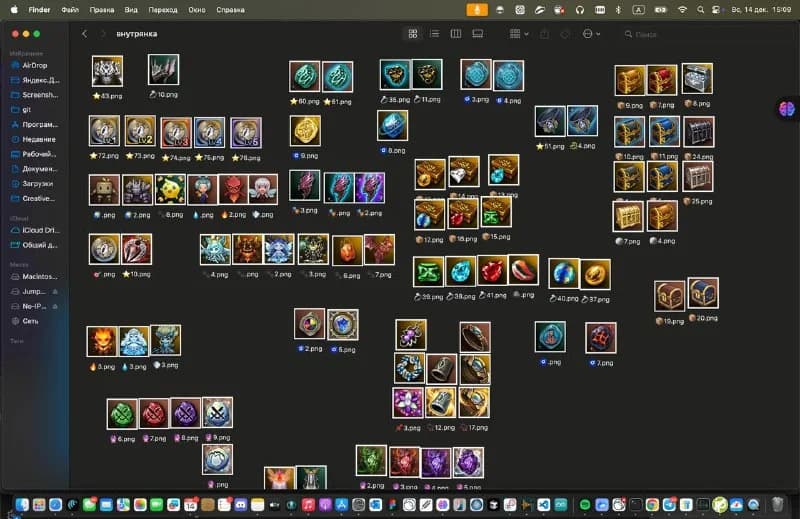Screen dimensions: 800x519
Task: Click the forward navigation arrow
Action: [x=103, y=34]
